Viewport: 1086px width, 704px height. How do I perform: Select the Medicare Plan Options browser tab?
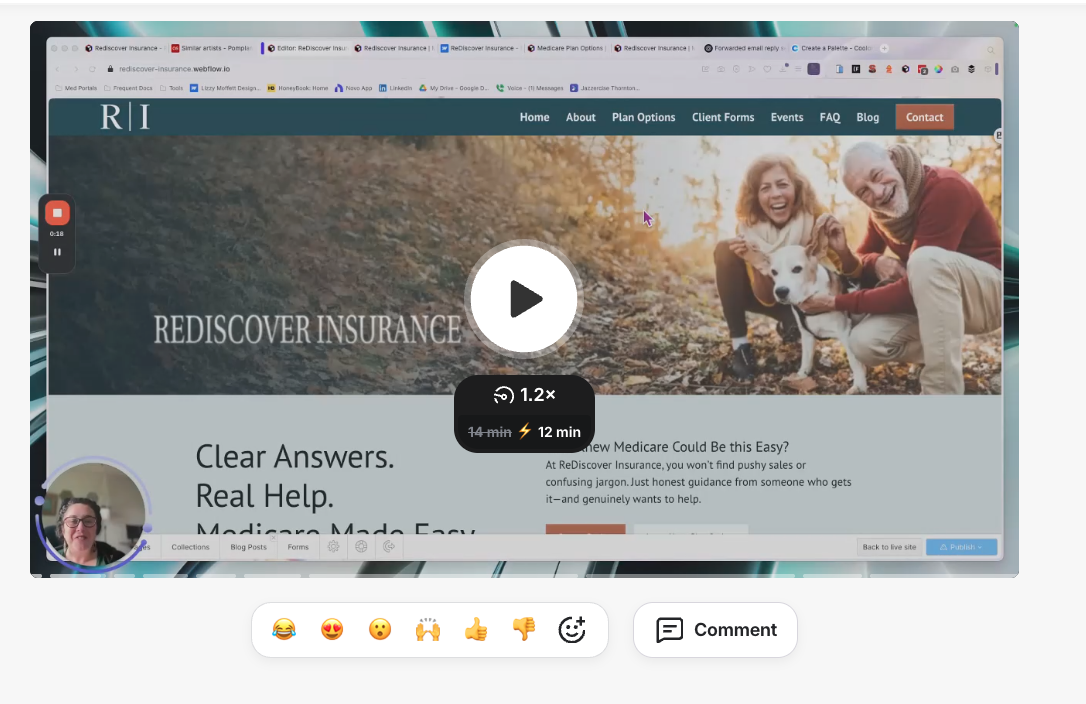tap(565, 48)
